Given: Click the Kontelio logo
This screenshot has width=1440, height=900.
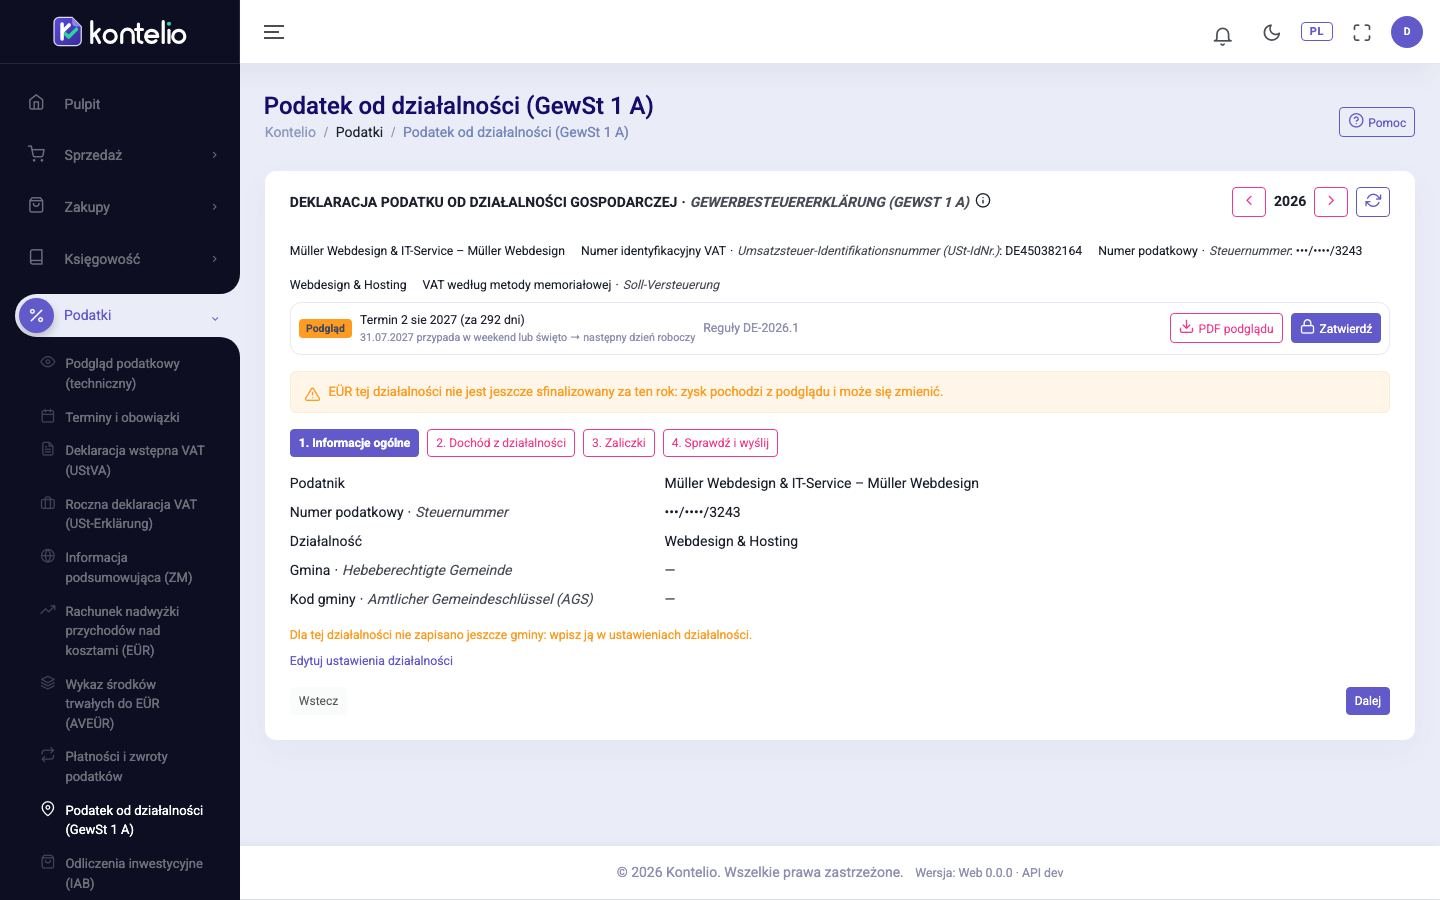Looking at the screenshot, I should point(120,32).
